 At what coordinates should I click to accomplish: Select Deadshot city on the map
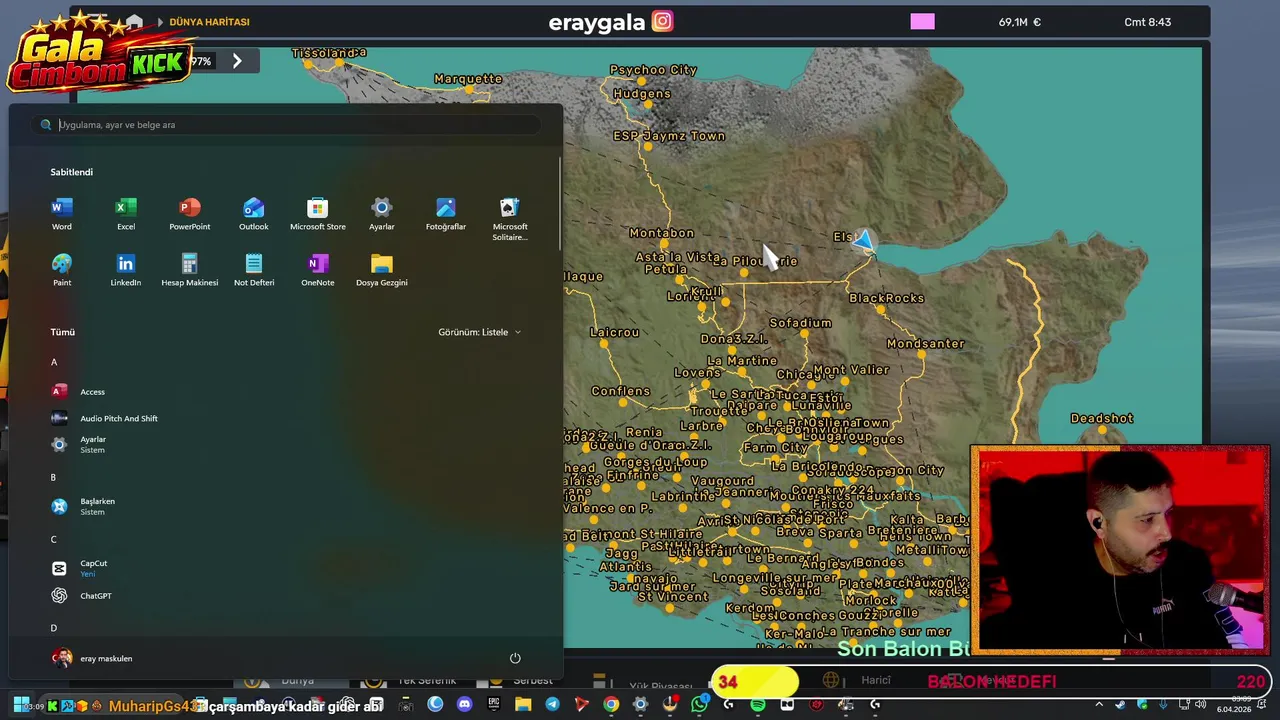pyautogui.click(x=1102, y=419)
